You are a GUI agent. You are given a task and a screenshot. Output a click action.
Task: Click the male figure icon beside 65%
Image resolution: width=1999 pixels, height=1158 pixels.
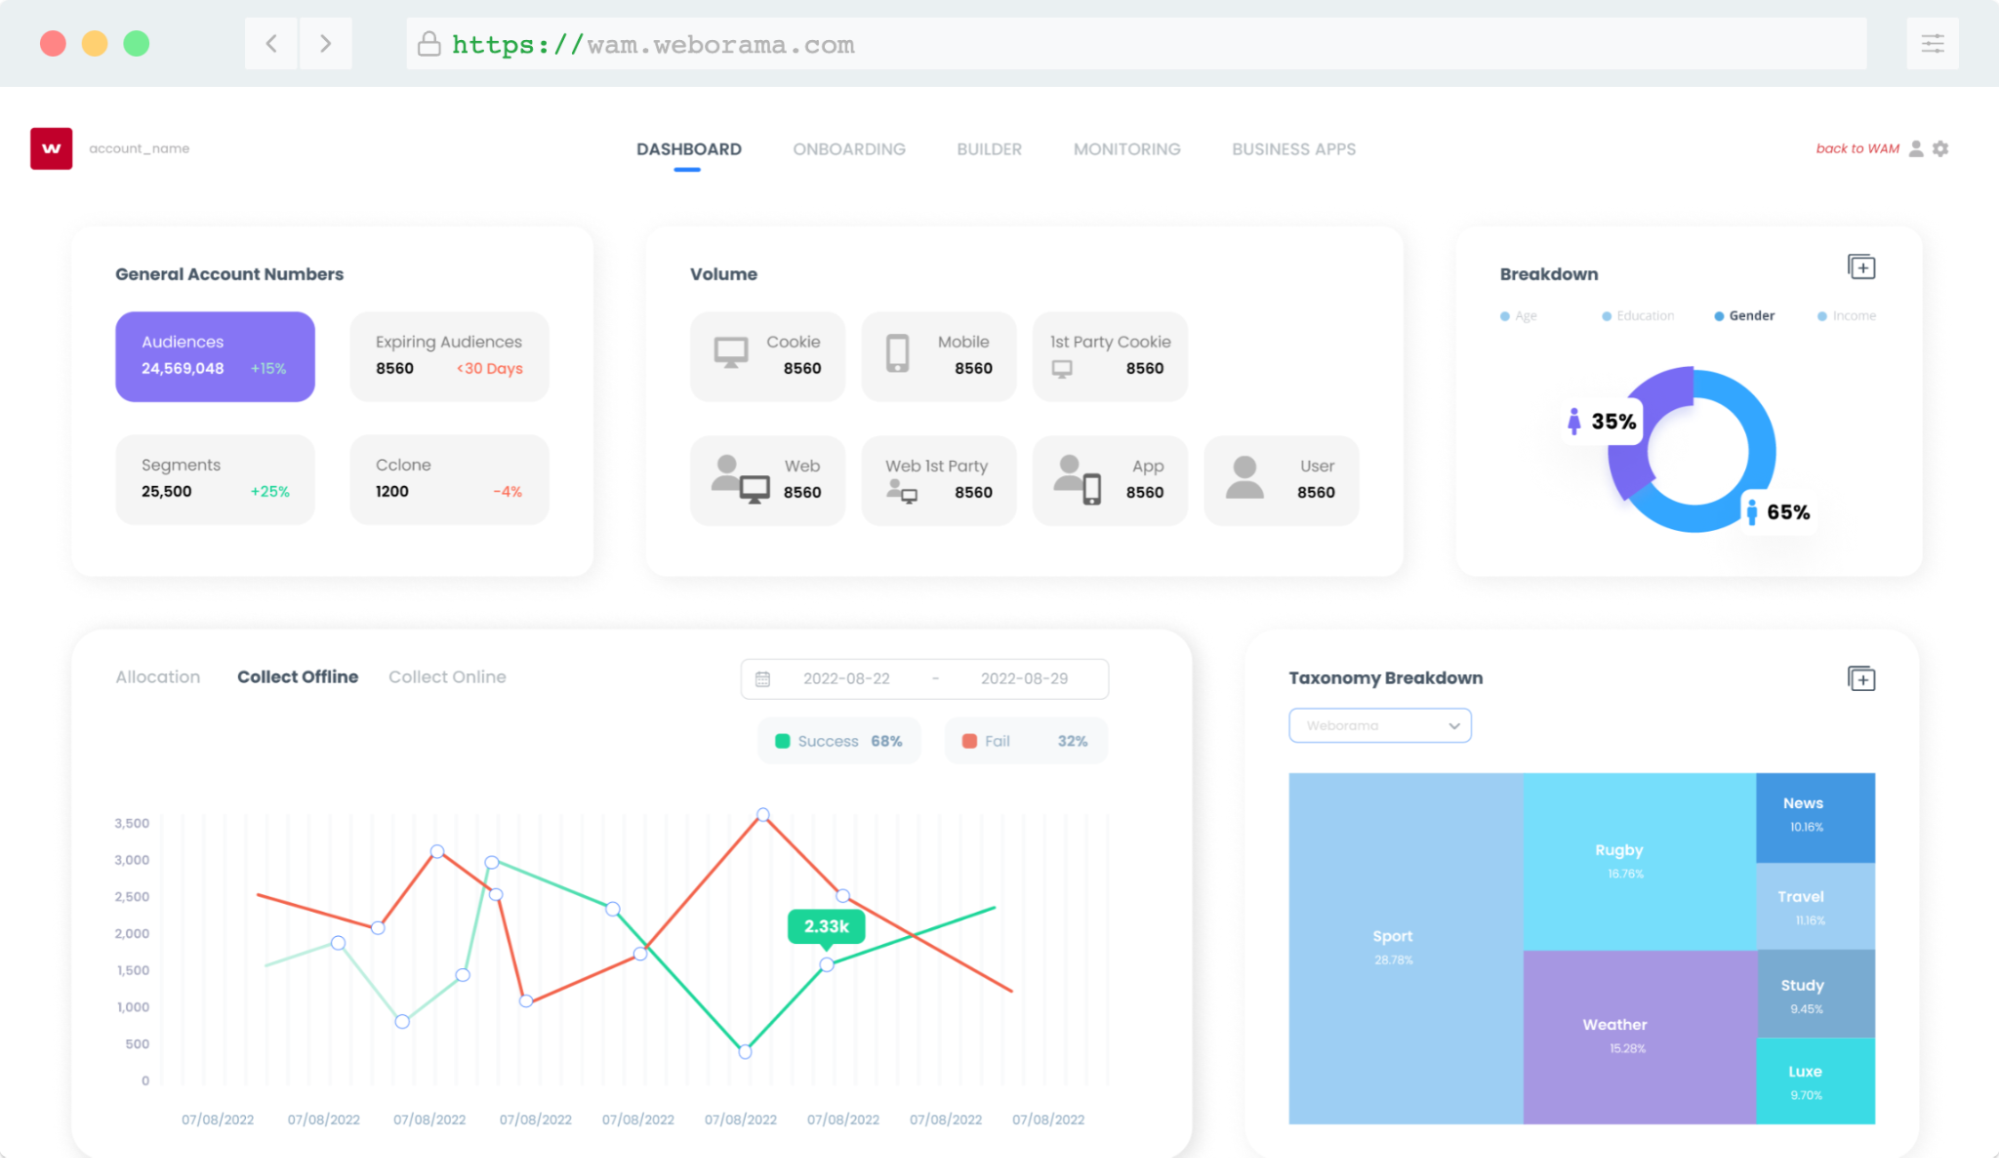tap(1752, 512)
